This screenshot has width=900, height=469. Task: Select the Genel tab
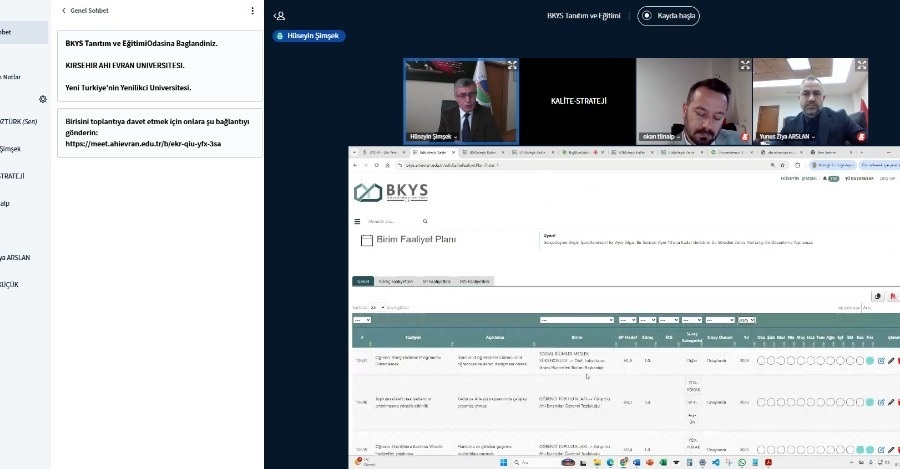pyautogui.click(x=362, y=282)
